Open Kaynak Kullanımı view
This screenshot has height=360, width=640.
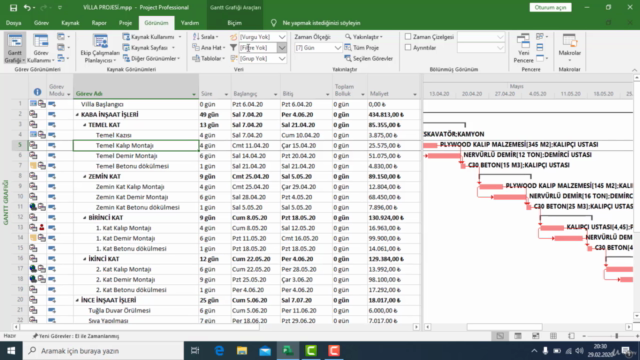pos(151,37)
